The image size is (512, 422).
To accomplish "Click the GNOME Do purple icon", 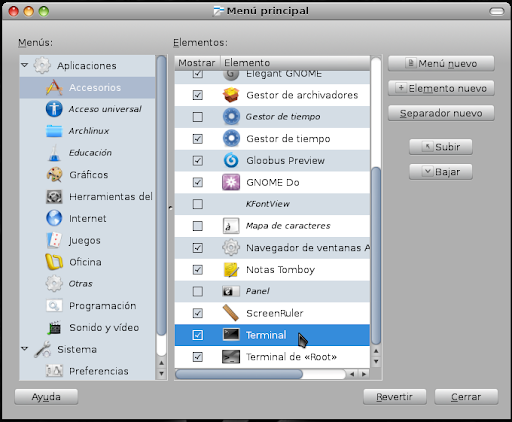I will [x=231, y=182].
